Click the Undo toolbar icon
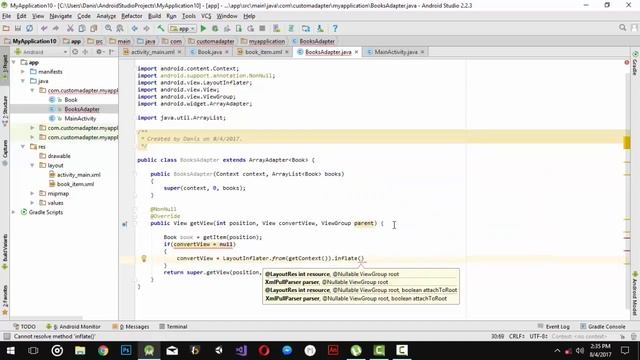640x360 pixels. pyautogui.click(x=44, y=29)
